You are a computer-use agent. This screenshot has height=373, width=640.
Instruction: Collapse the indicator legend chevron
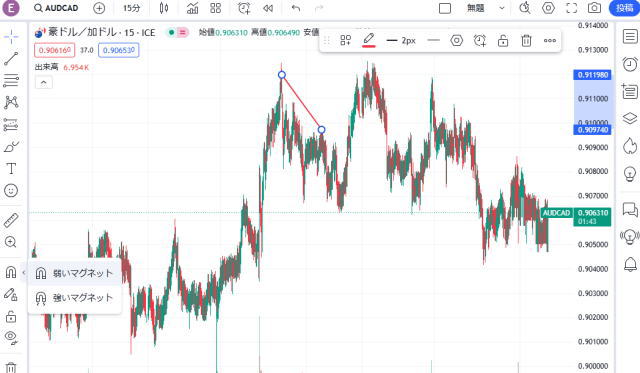(44, 83)
